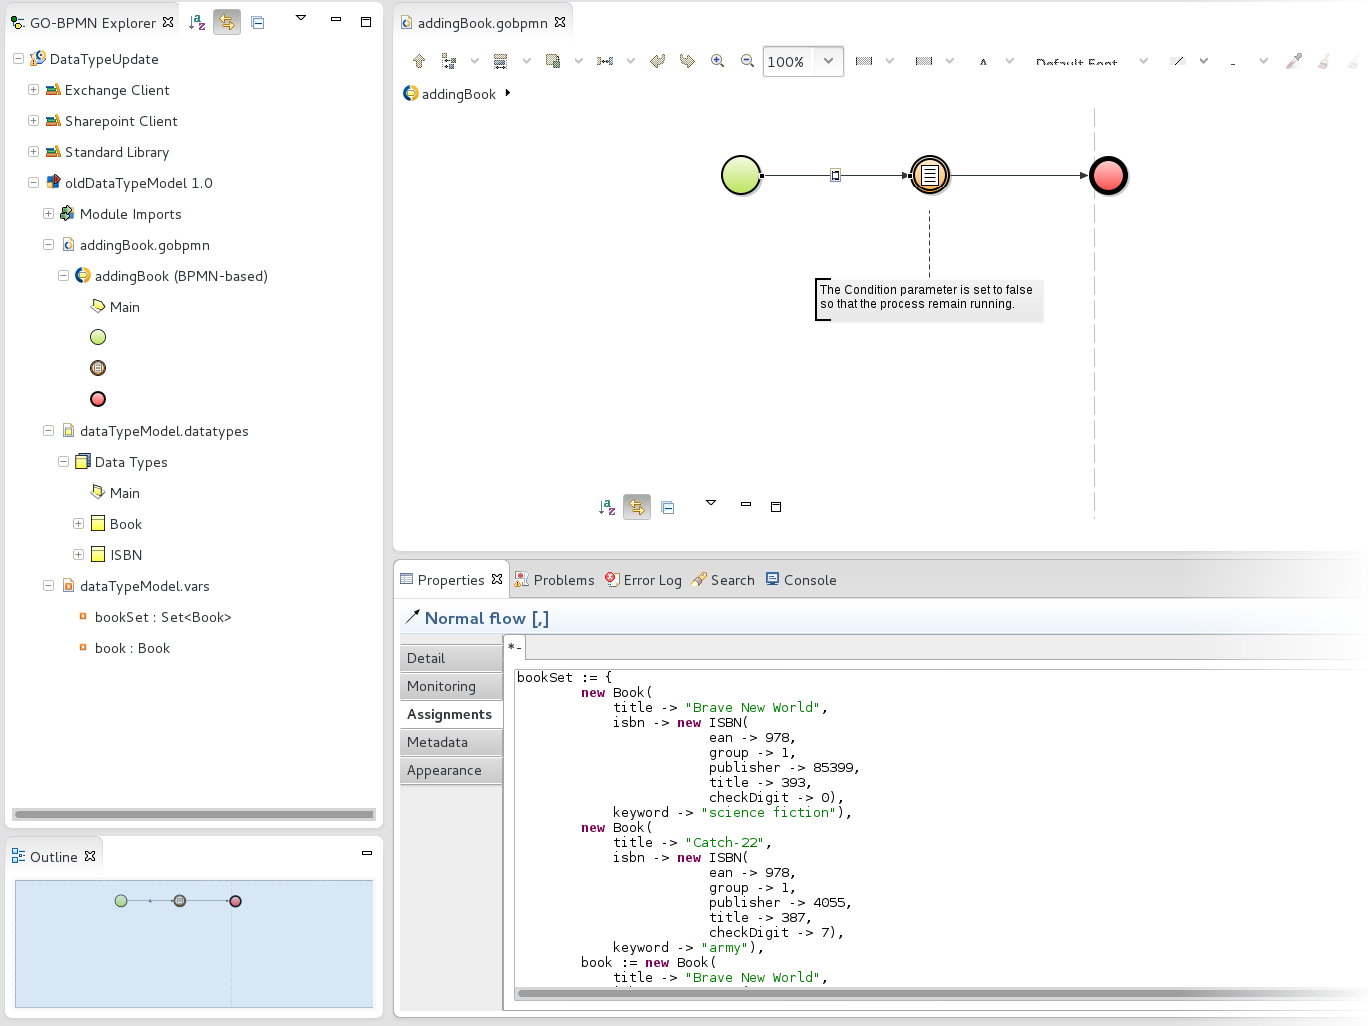The height and width of the screenshot is (1026, 1368).
Task: Click the arrange-layout icon in the diagram toolbar
Action: 449,61
